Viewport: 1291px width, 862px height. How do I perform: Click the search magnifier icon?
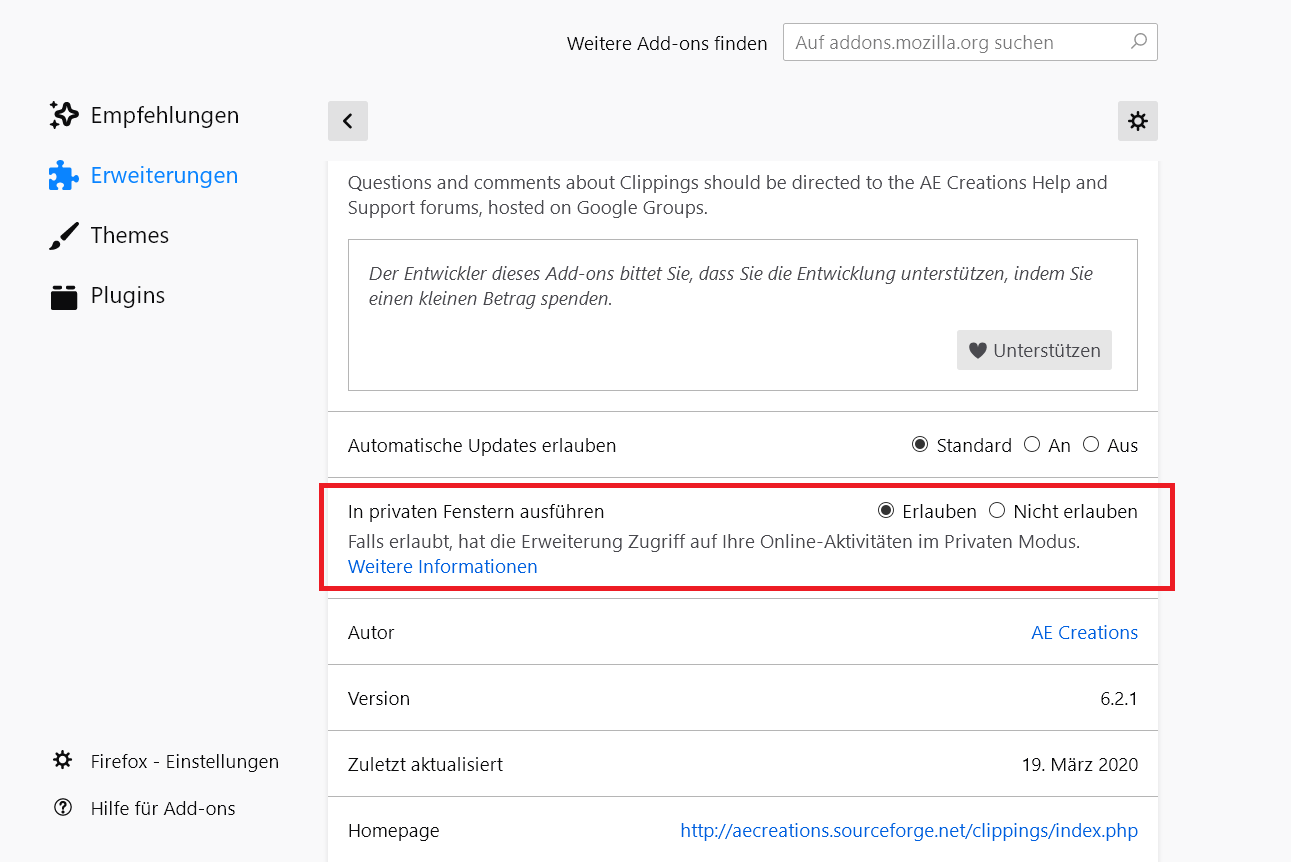(x=1138, y=42)
